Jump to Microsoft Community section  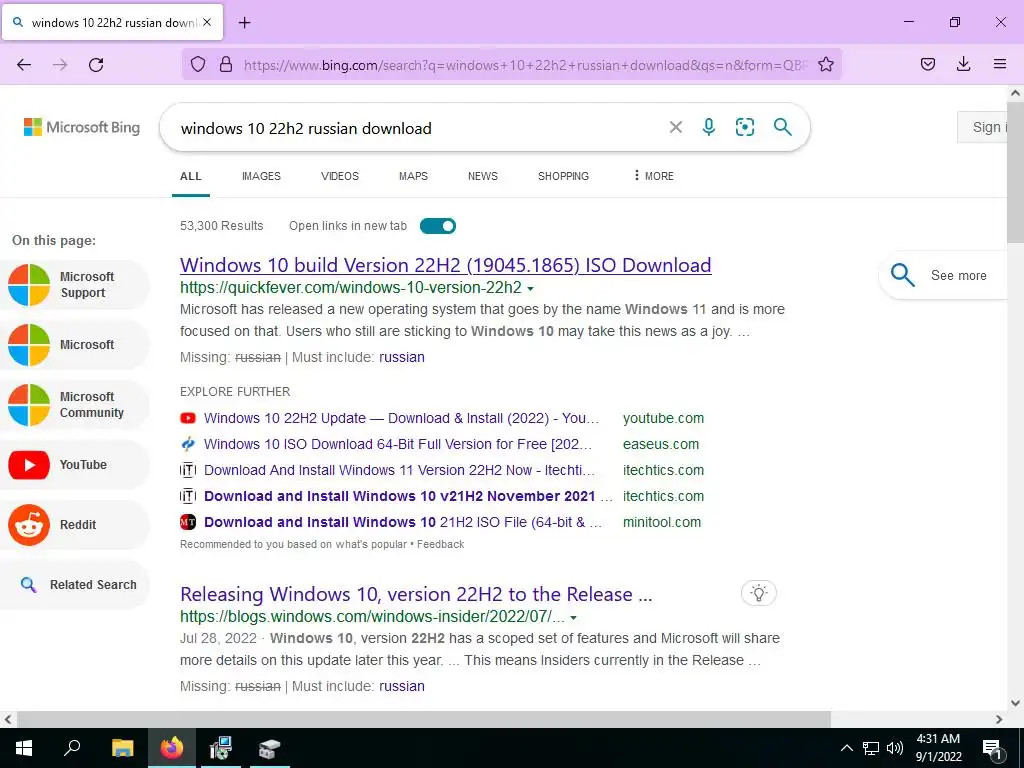pyautogui.click(x=75, y=405)
